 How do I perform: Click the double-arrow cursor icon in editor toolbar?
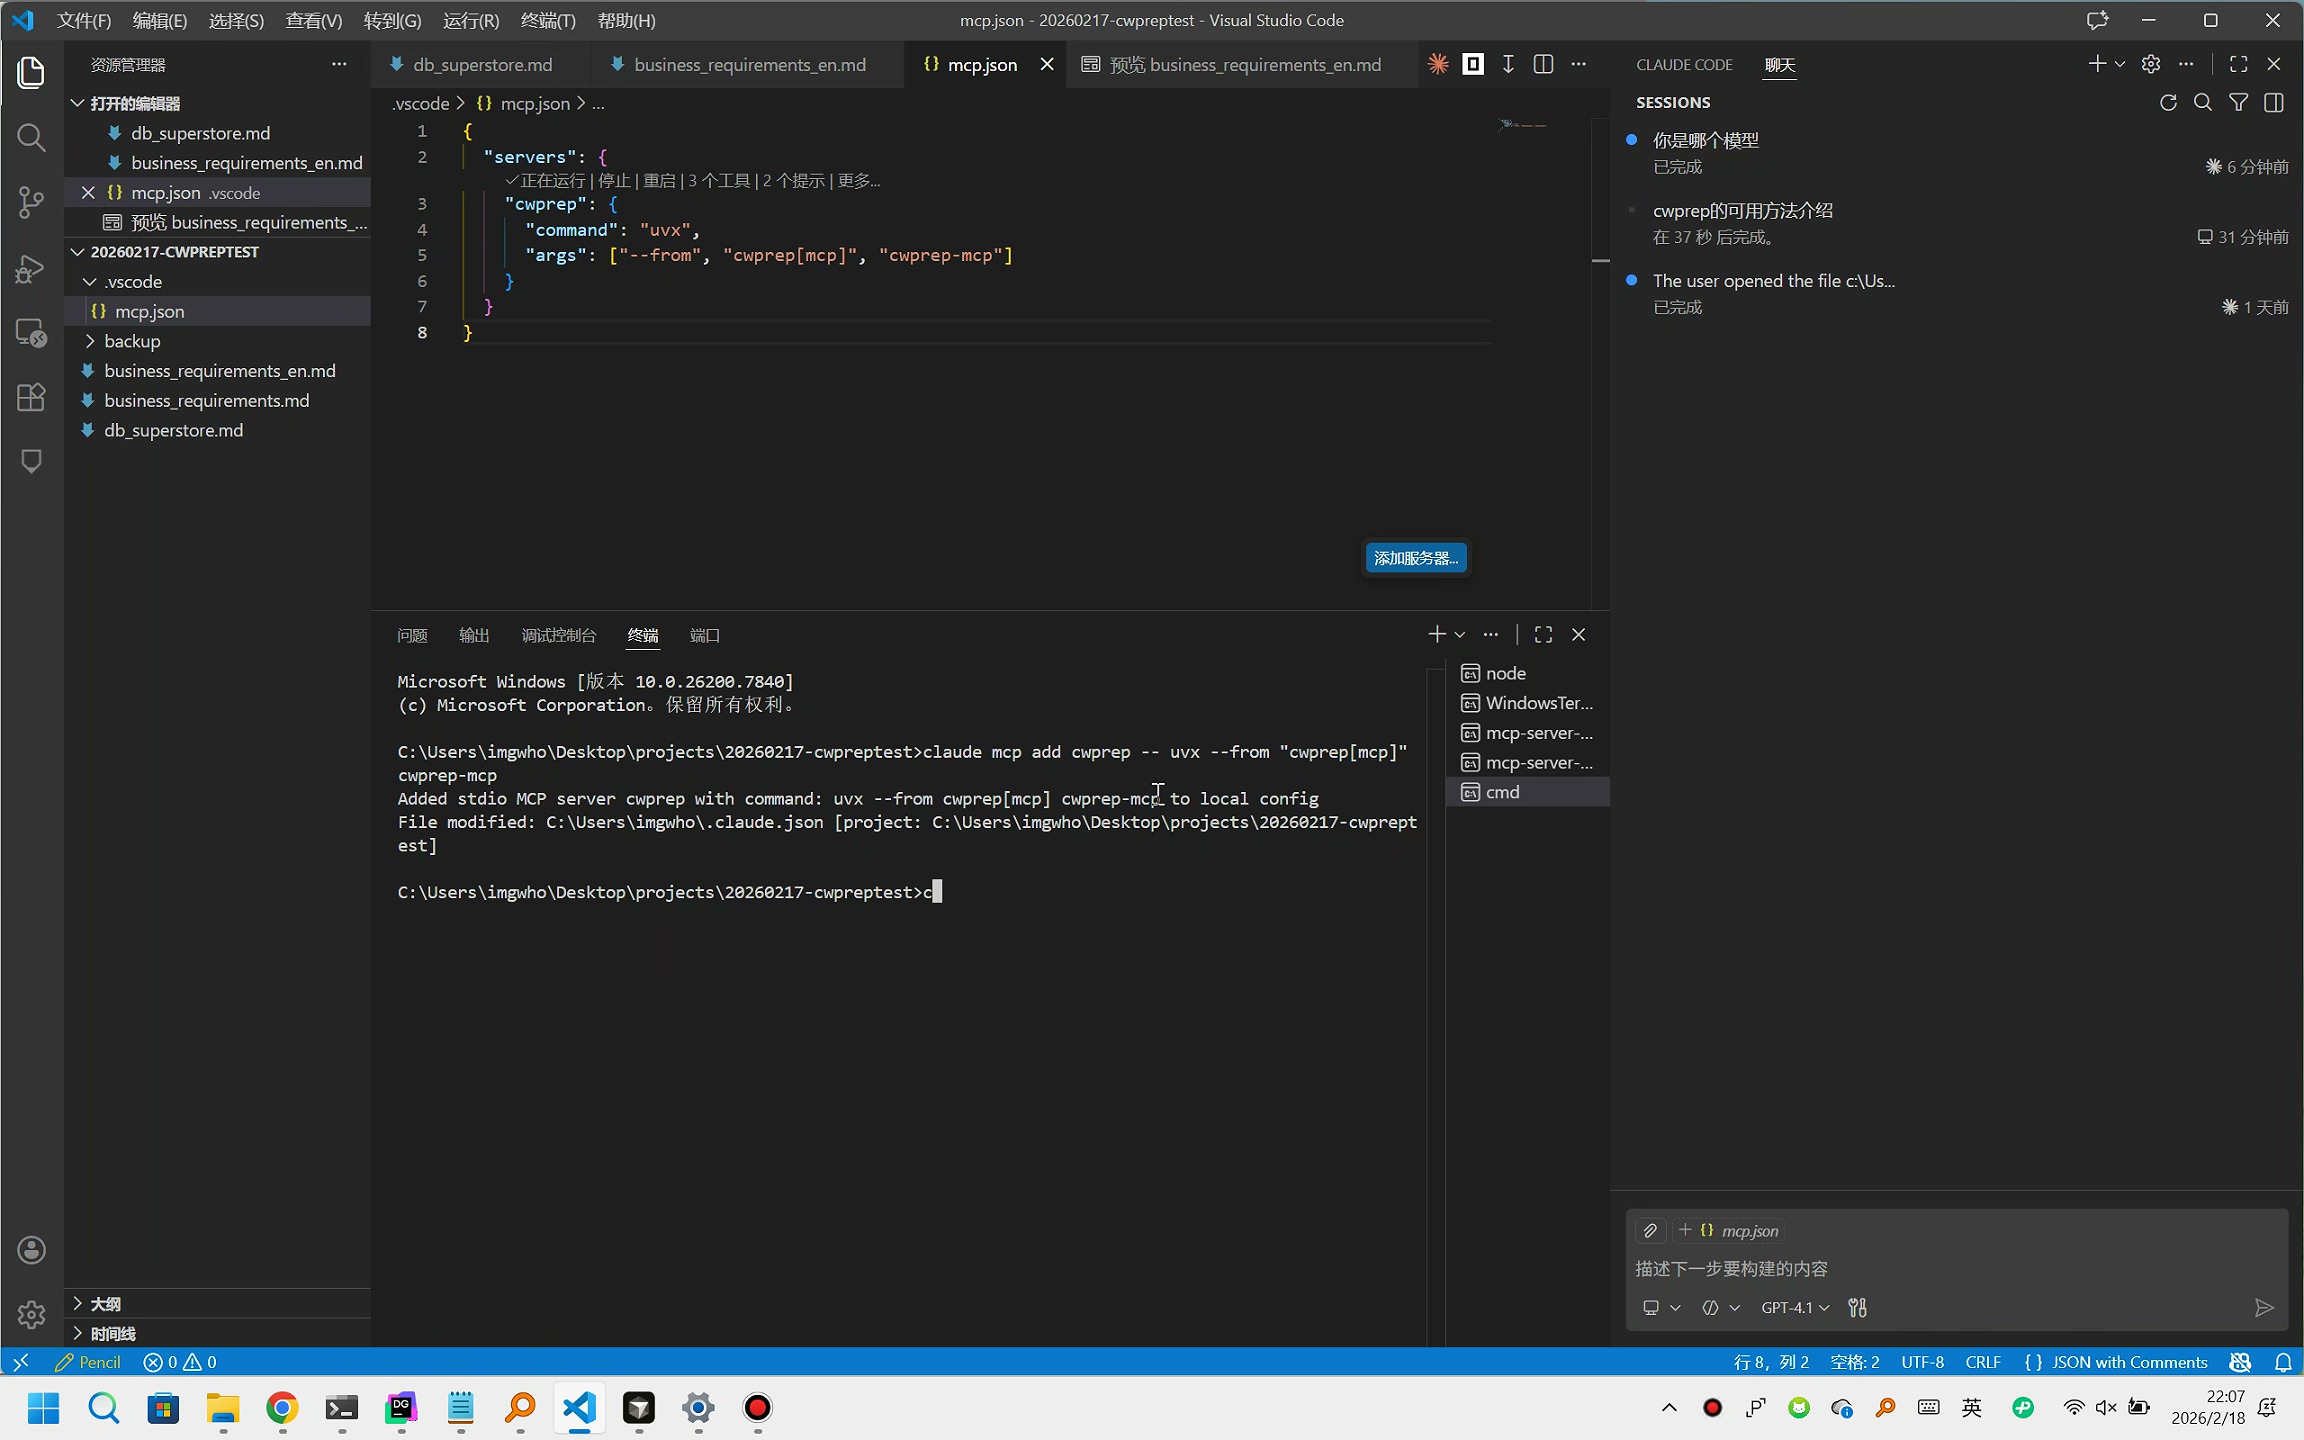1508,64
